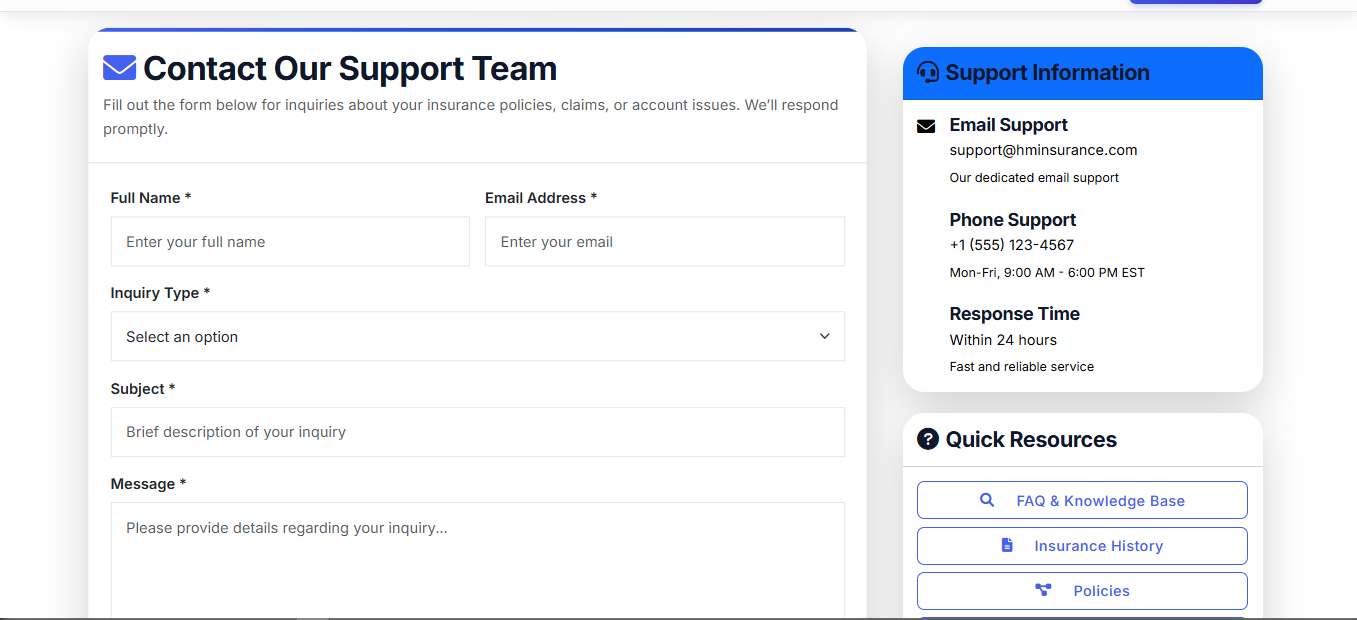Click the Response Time heading
Viewport: 1357px width, 620px height.
(1014, 314)
